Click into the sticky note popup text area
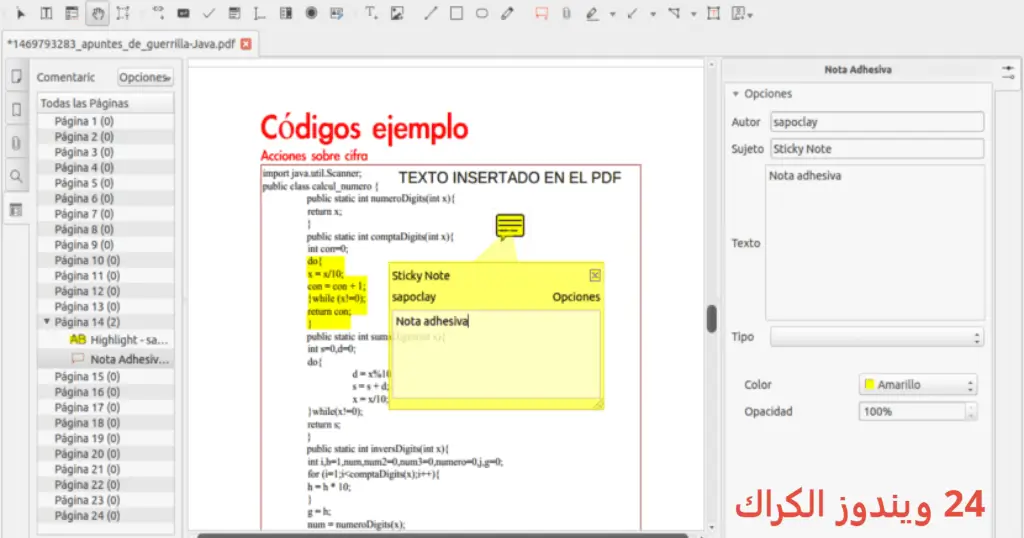This screenshot has width=1024, height=538. pyautogui.click(x=496, y=354)
